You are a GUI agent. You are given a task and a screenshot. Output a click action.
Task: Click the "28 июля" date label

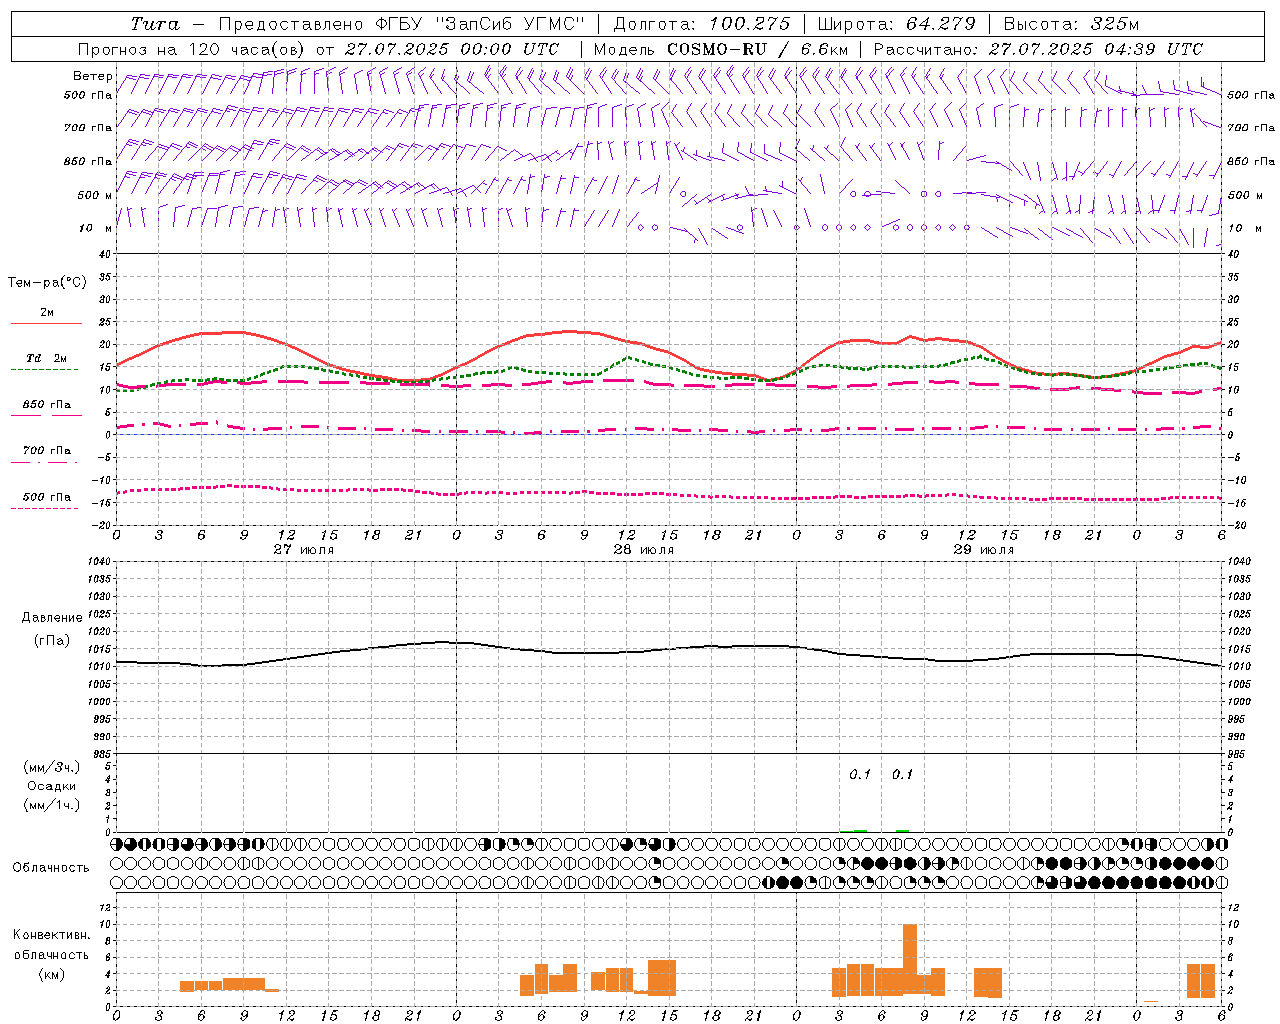644,550
